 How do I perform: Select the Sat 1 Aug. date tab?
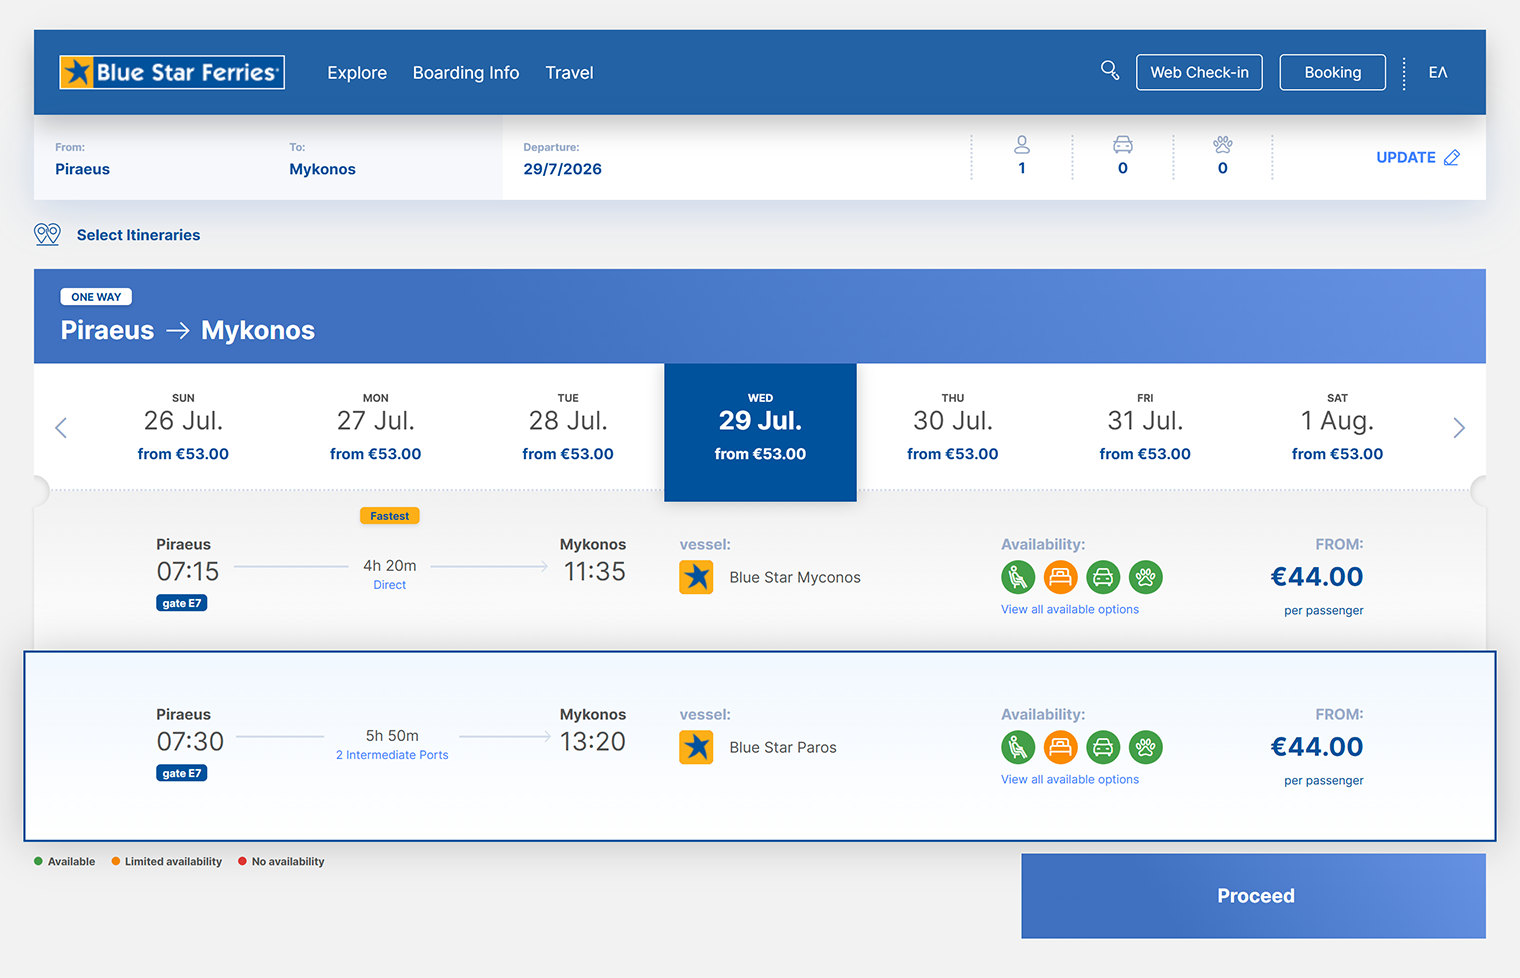pyautogui.click(x=1337, y=428)
